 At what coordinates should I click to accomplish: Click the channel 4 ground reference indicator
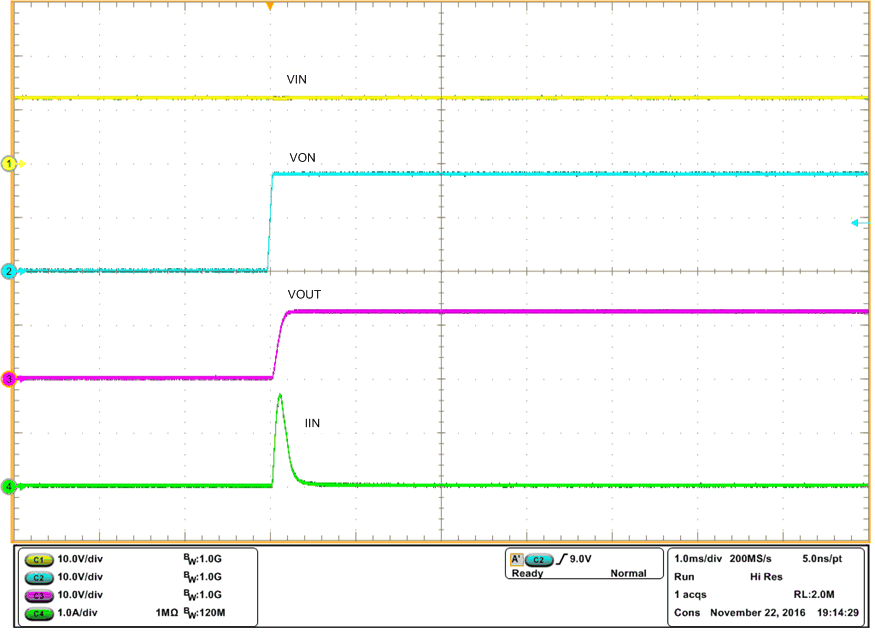coord(8,487)
